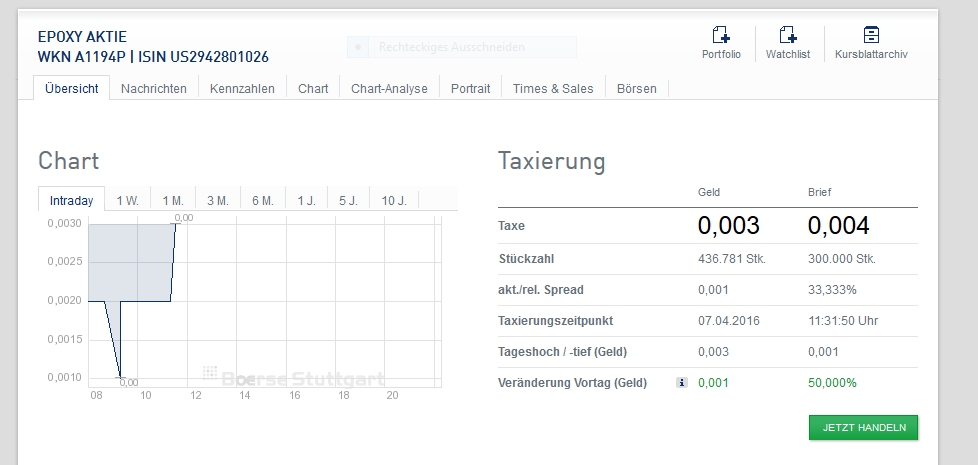Image resolution: width=978 pixels, height=465 pixels.
Task: Show the 3 M. chart range
Action: click(218, 201)
